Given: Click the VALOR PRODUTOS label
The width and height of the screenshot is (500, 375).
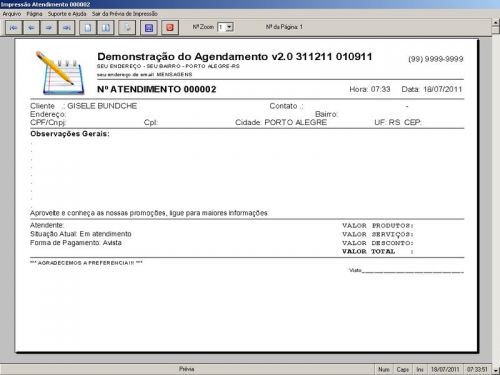Looking at the screenshot, I should pyautogui.click(x=378, y=226).
